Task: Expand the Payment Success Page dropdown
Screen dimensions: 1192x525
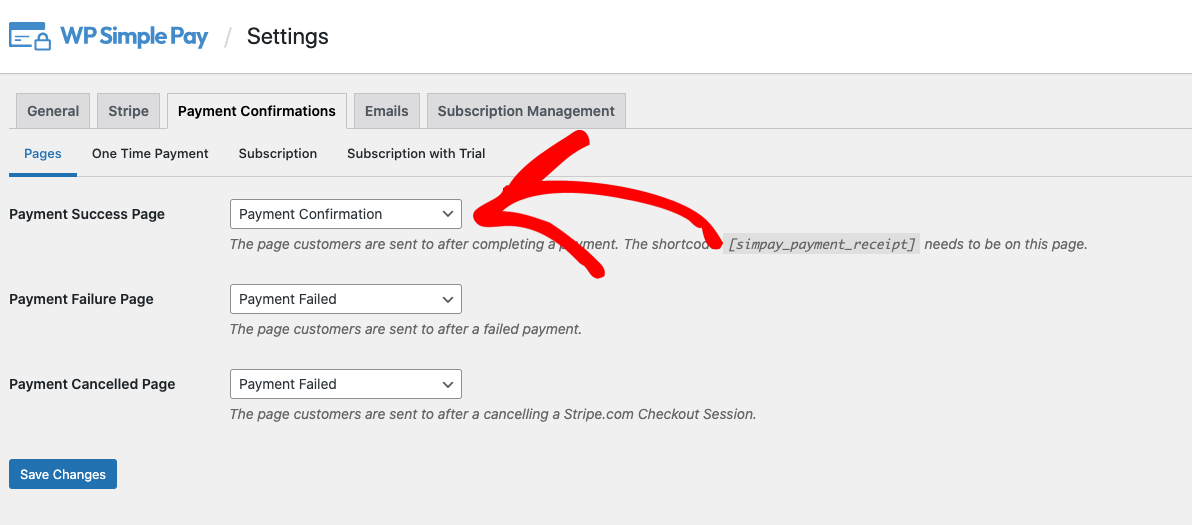Action: pyautogui.click(x=346, y=214)
